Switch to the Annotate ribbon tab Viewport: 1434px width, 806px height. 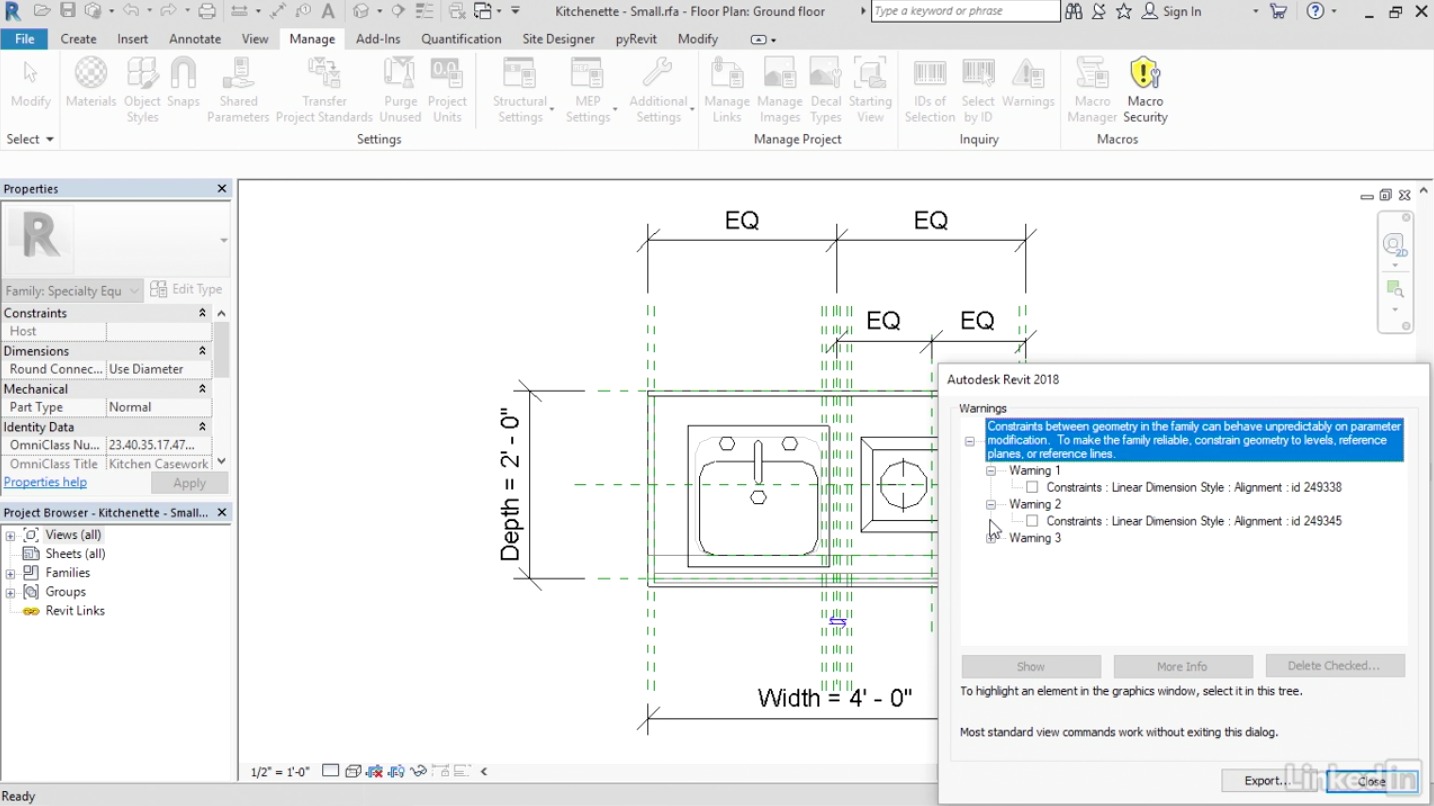[x=194, y=39]
